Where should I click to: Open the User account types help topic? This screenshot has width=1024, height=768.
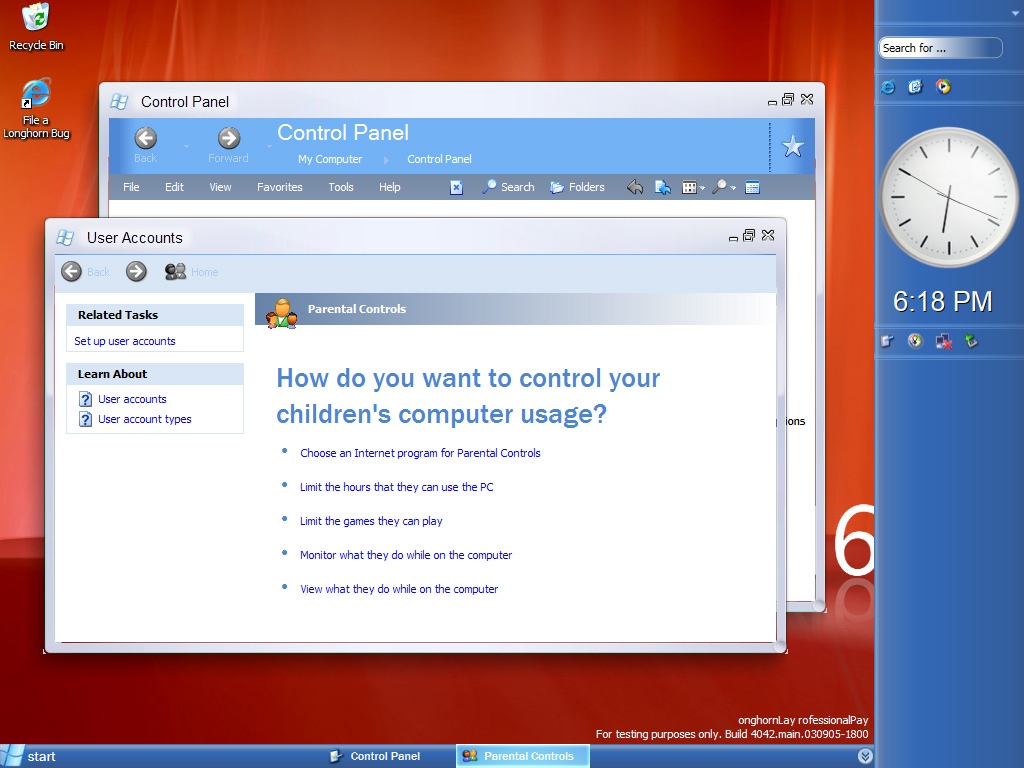click(144, 419)
